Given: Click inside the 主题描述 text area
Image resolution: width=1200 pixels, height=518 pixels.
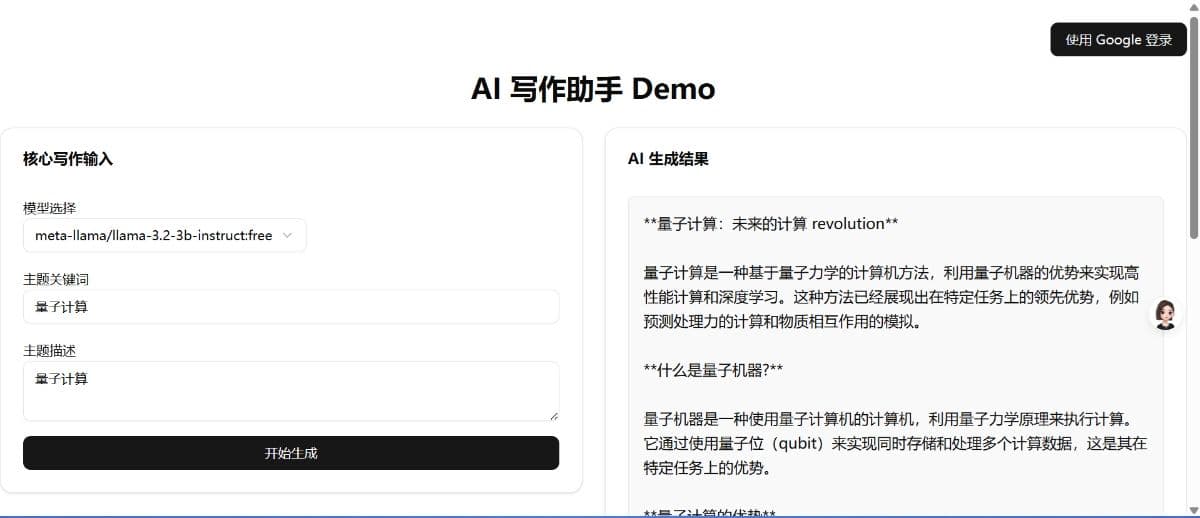Looking at the screenshot, I should [x=291, y=390].
